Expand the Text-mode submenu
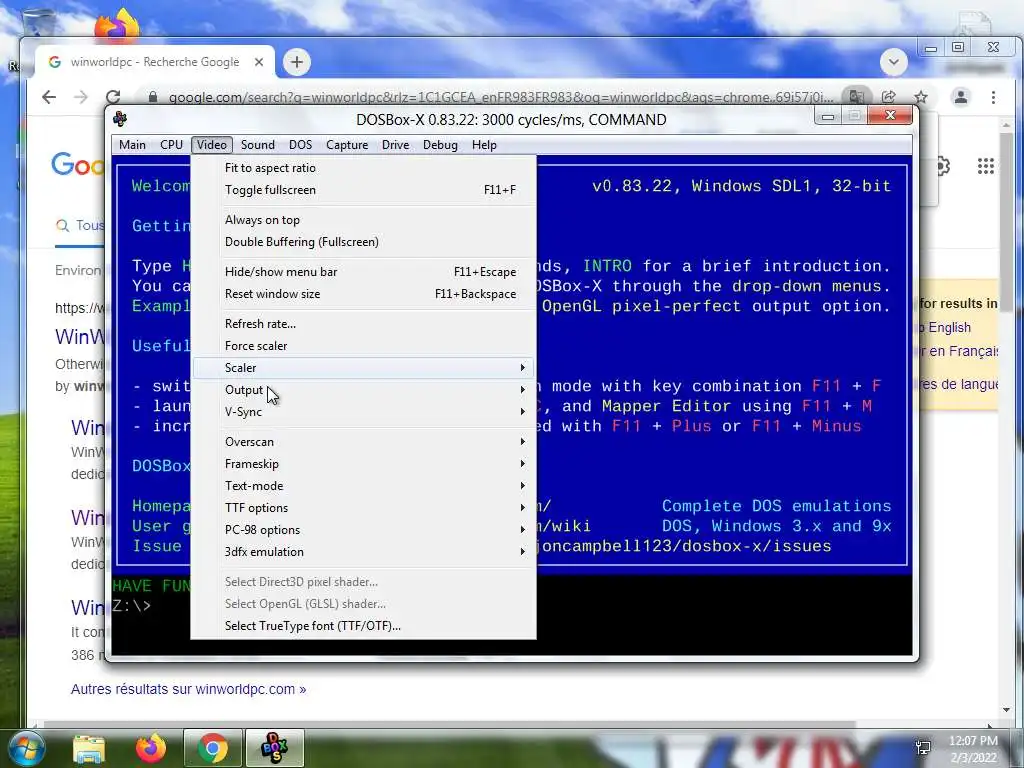The height and width of the screenshot is (768, 1024). pos(363,486)
